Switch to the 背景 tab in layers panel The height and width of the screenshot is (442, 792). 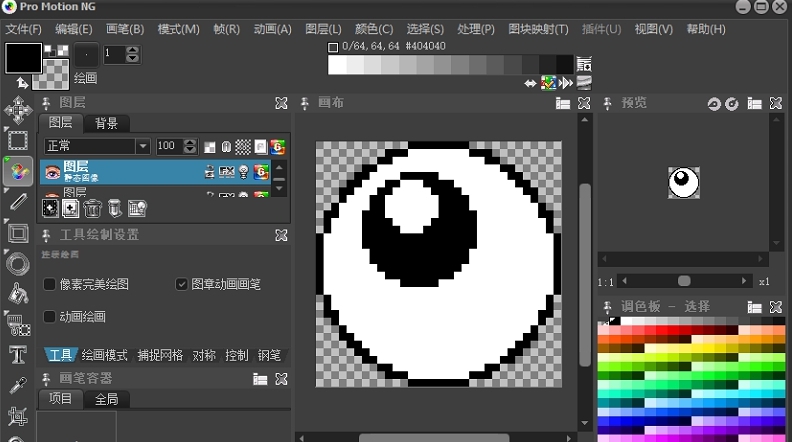coord(107,123)
